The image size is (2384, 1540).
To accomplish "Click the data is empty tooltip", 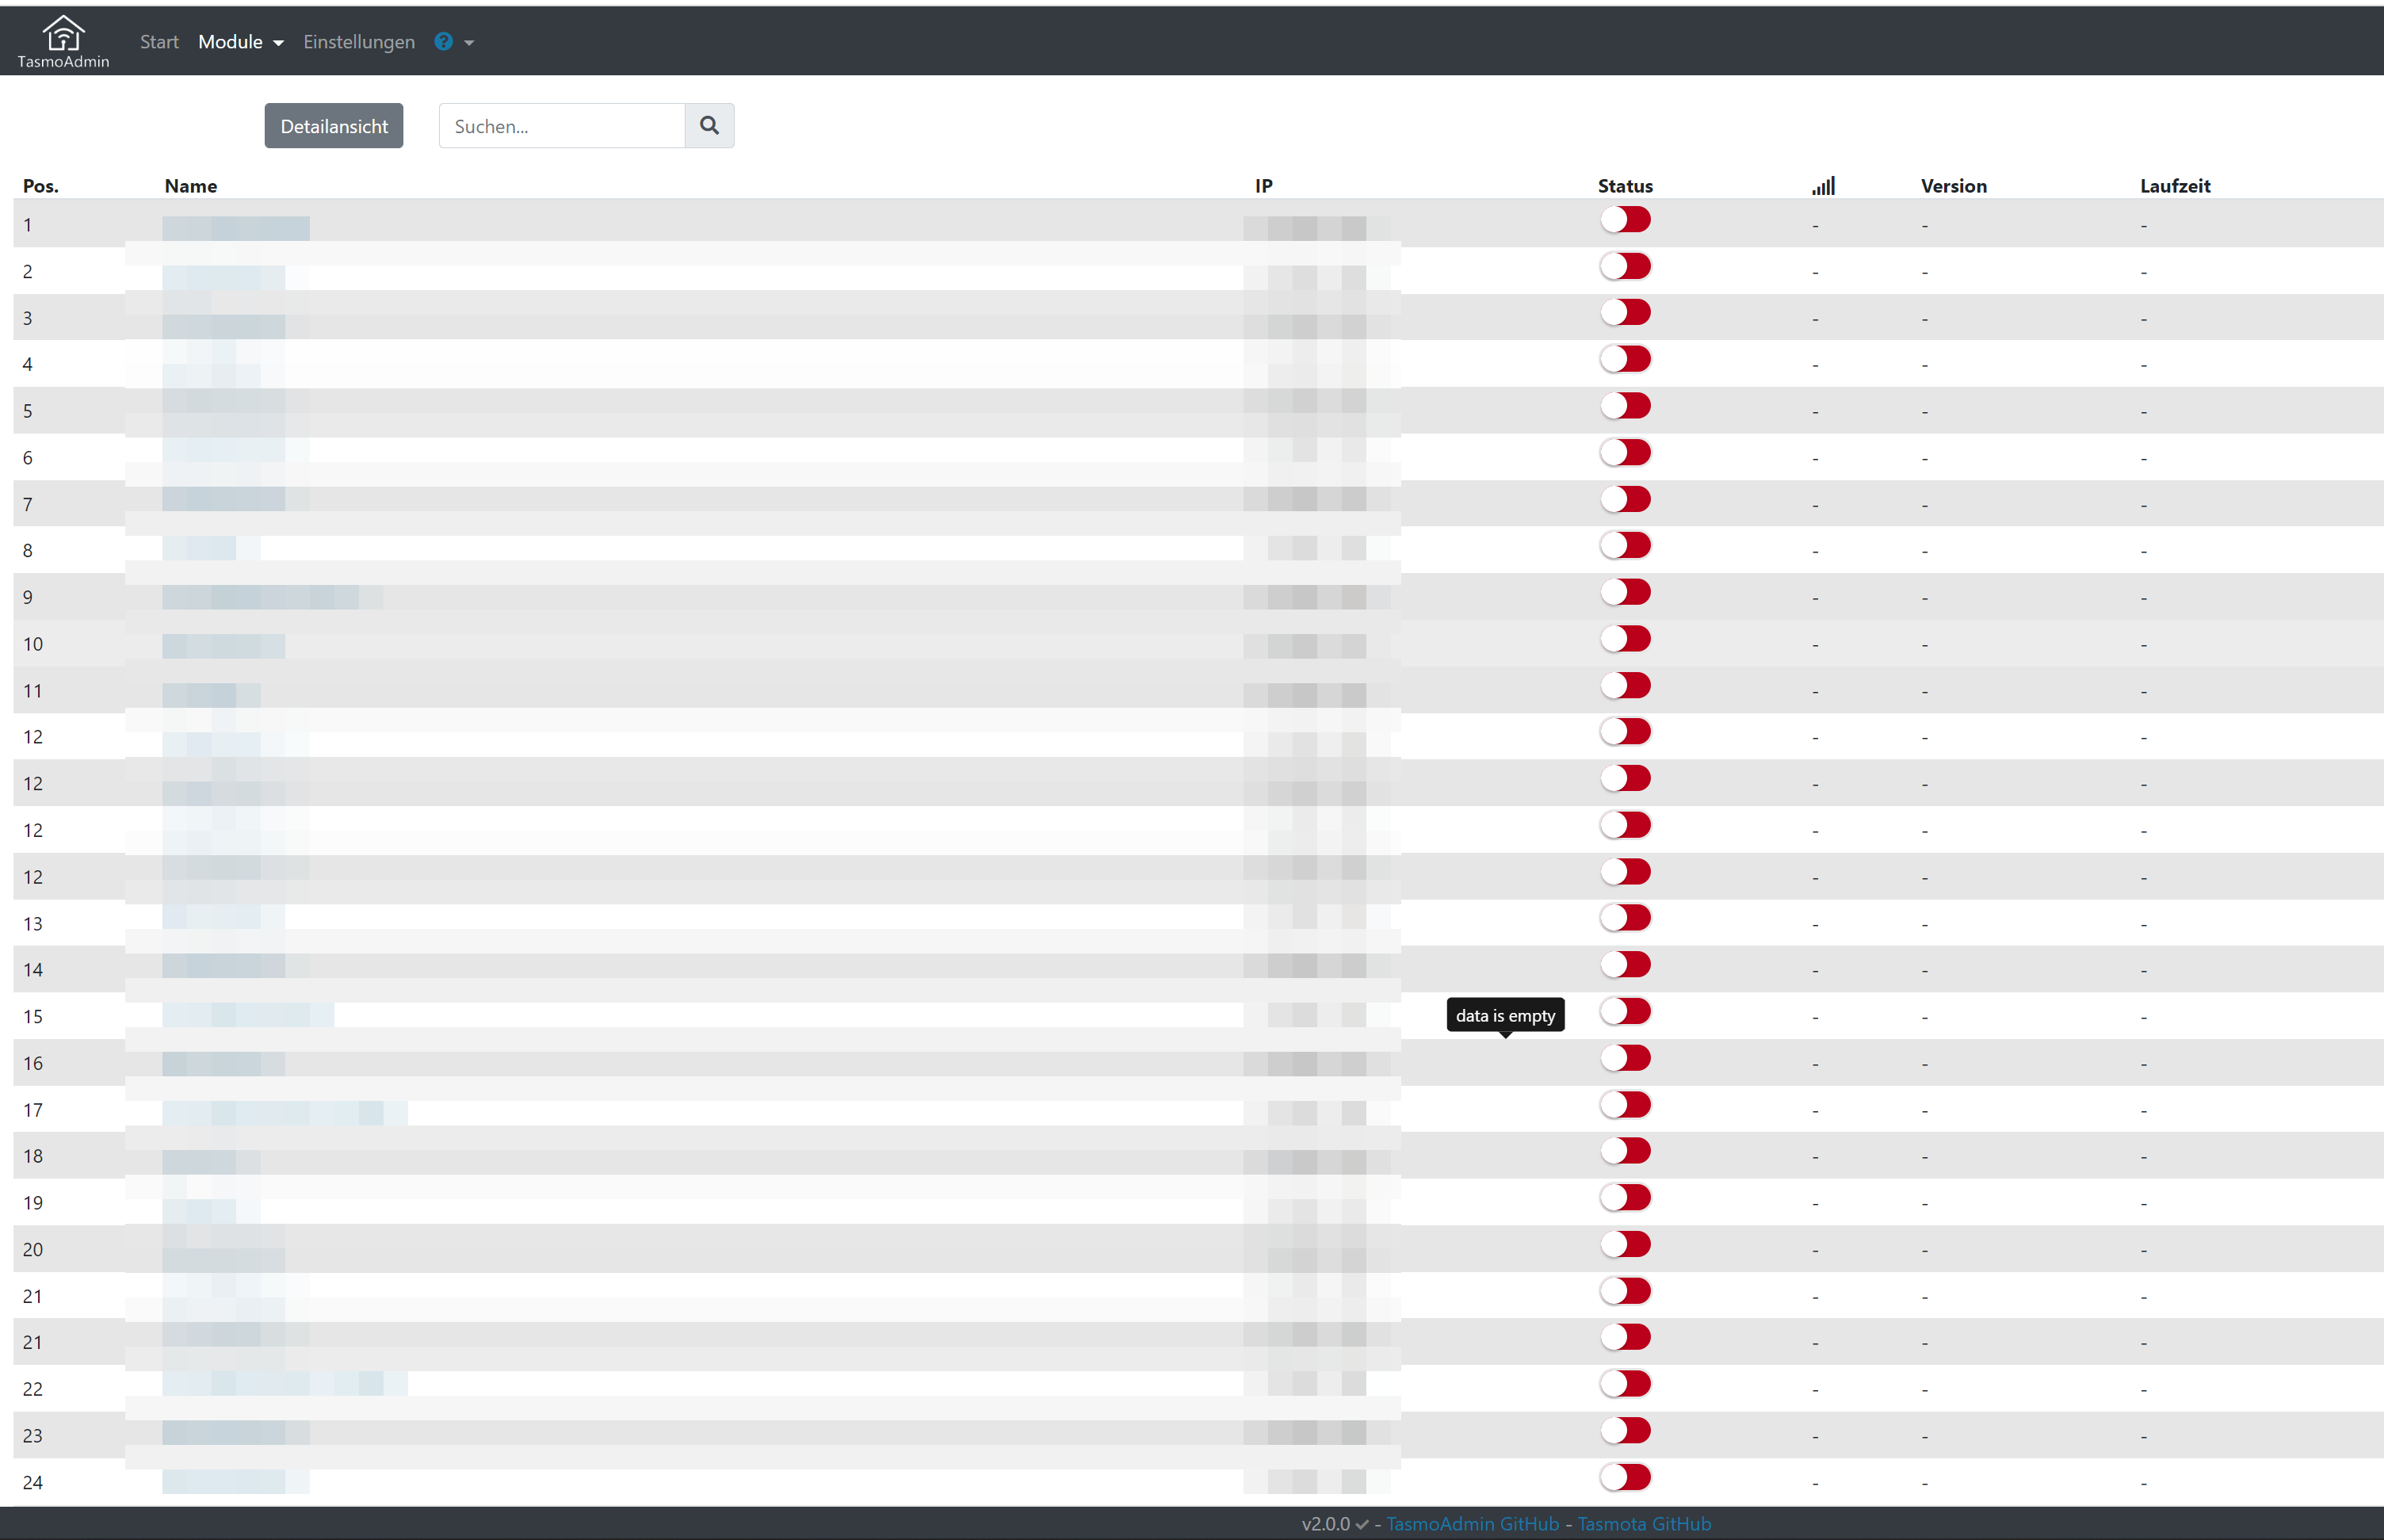I will (1505, 1015).
